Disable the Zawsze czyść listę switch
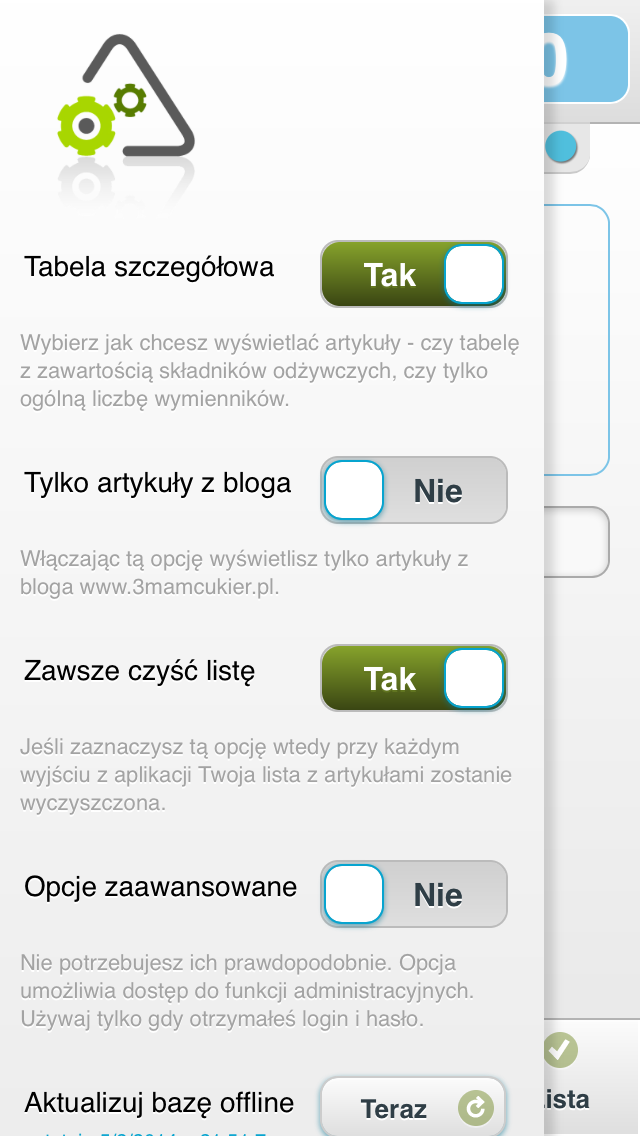Viewport: 640px width, 1136px height. click(x=413, y=678)
